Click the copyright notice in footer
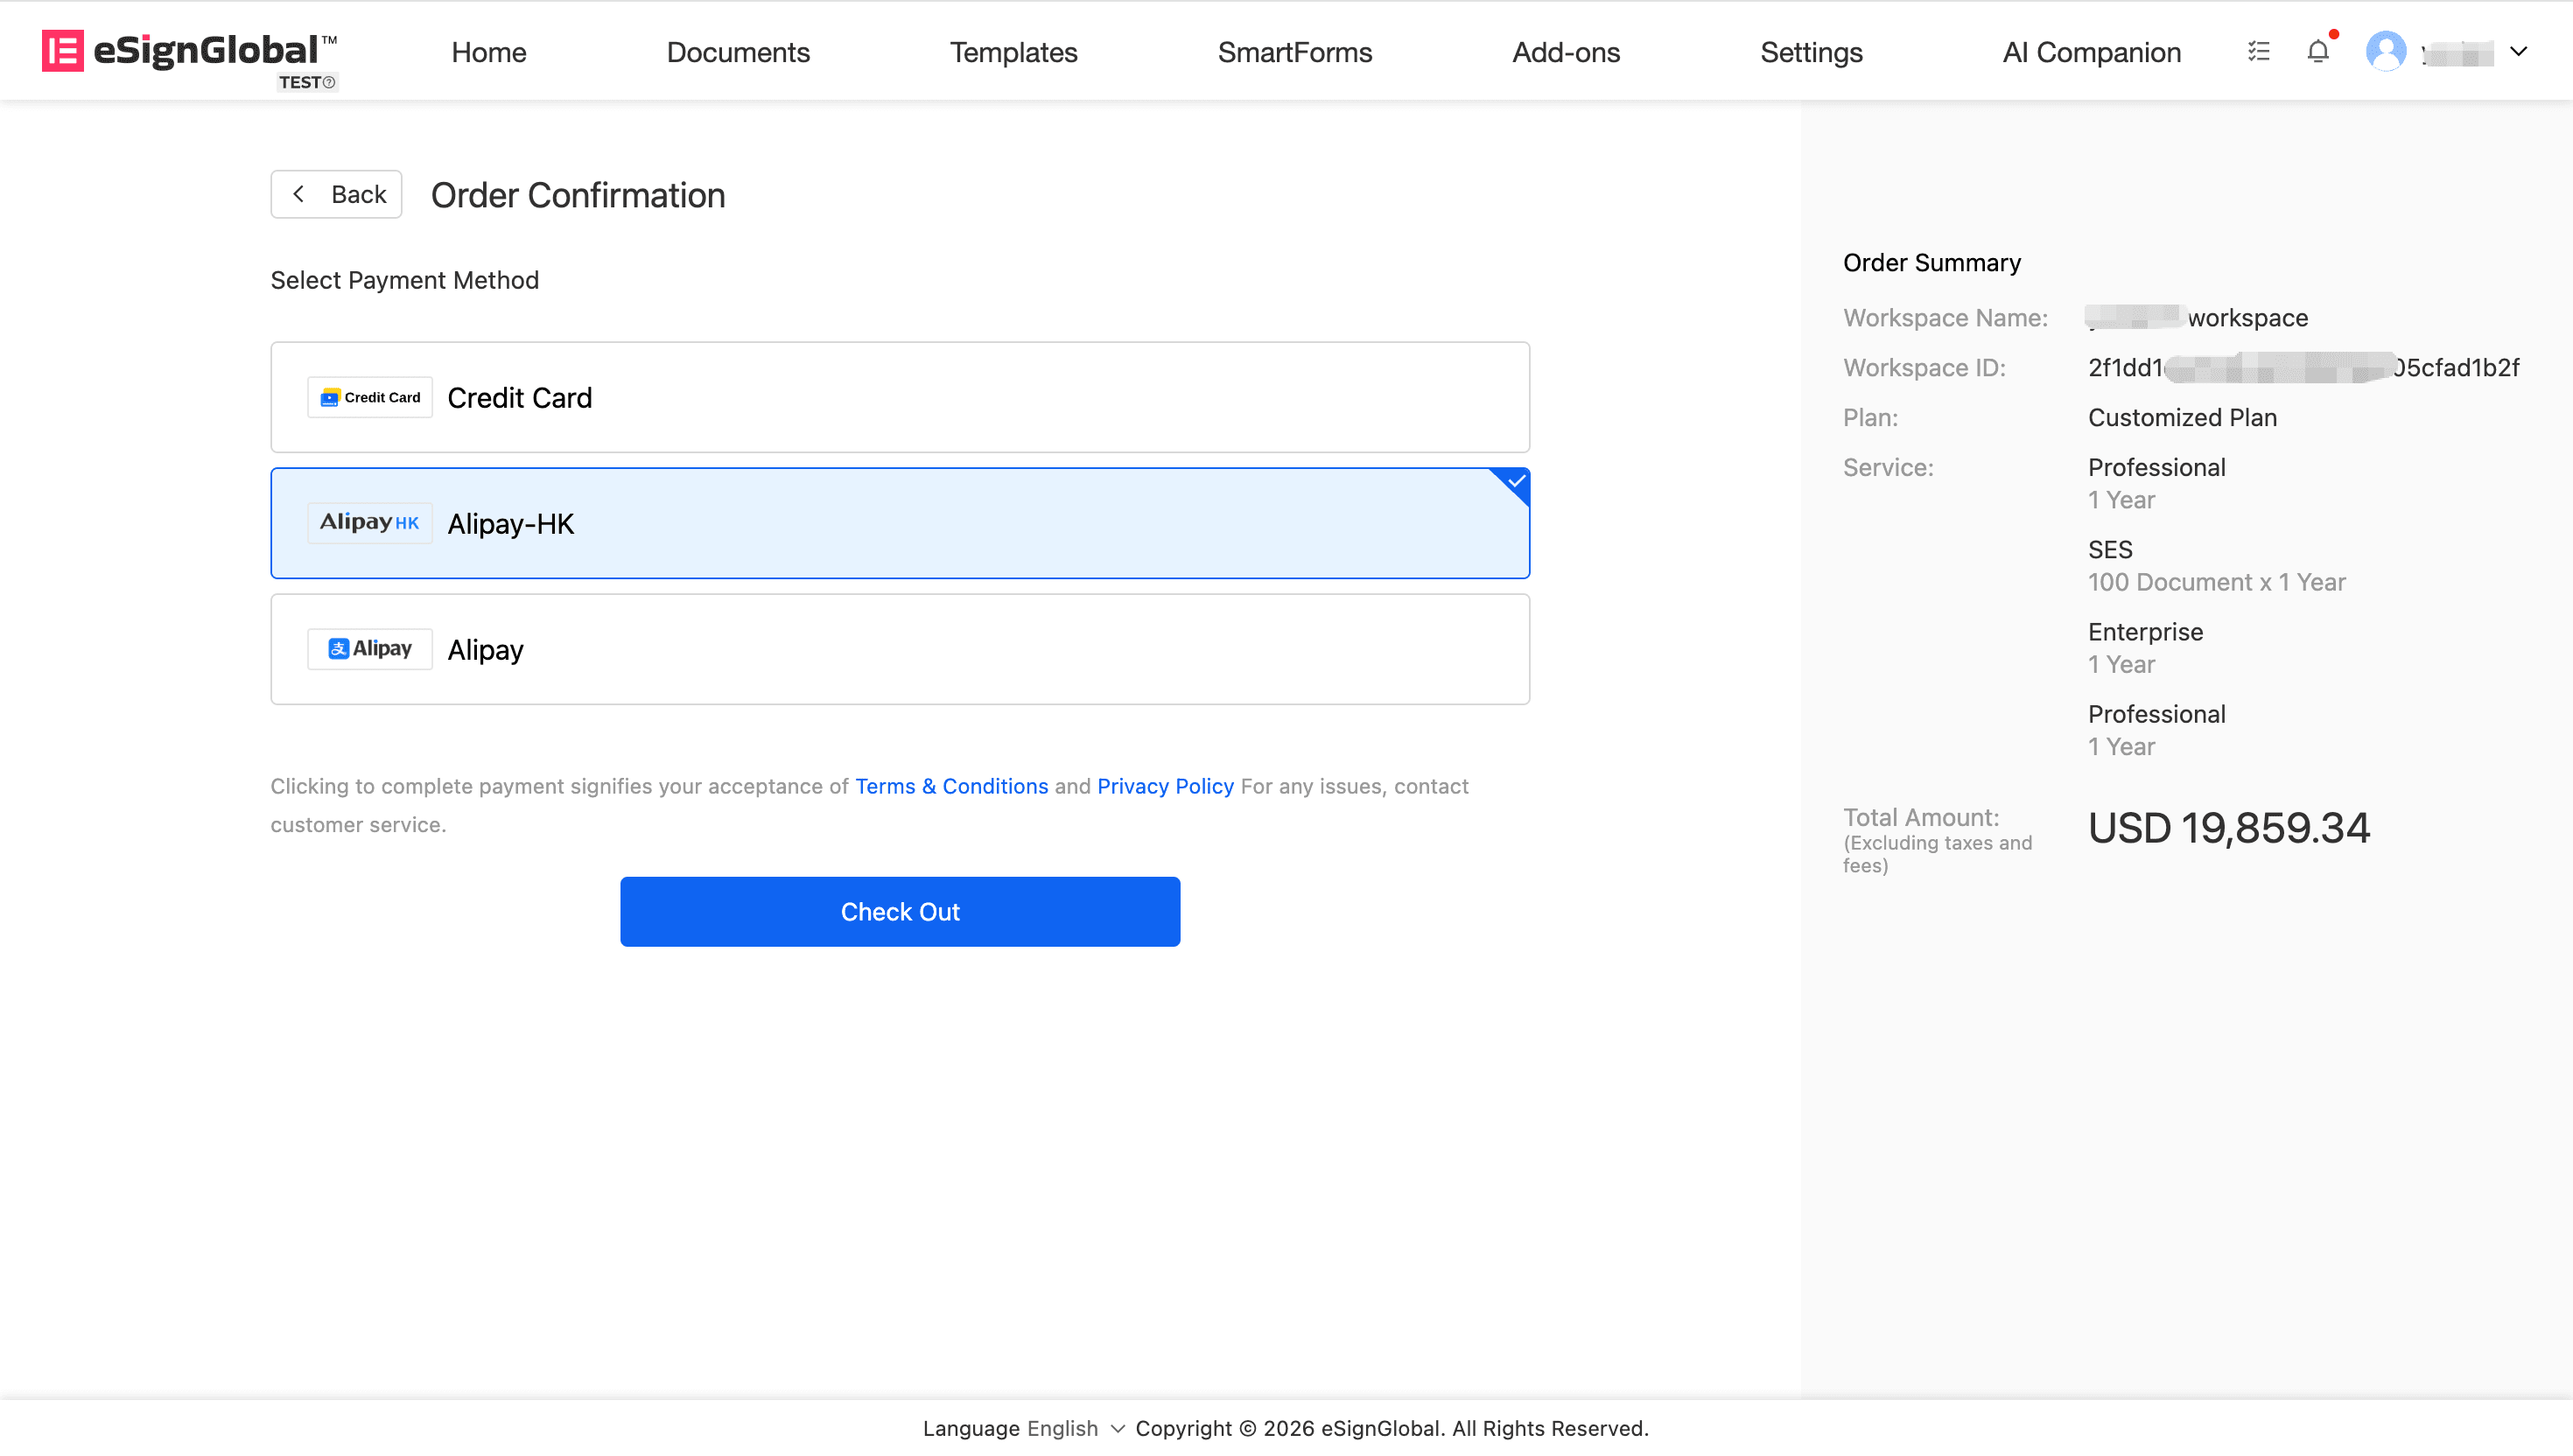Image resolution: width=2573 pixels, height=1456 pixels. [x=1392, y=1428]
